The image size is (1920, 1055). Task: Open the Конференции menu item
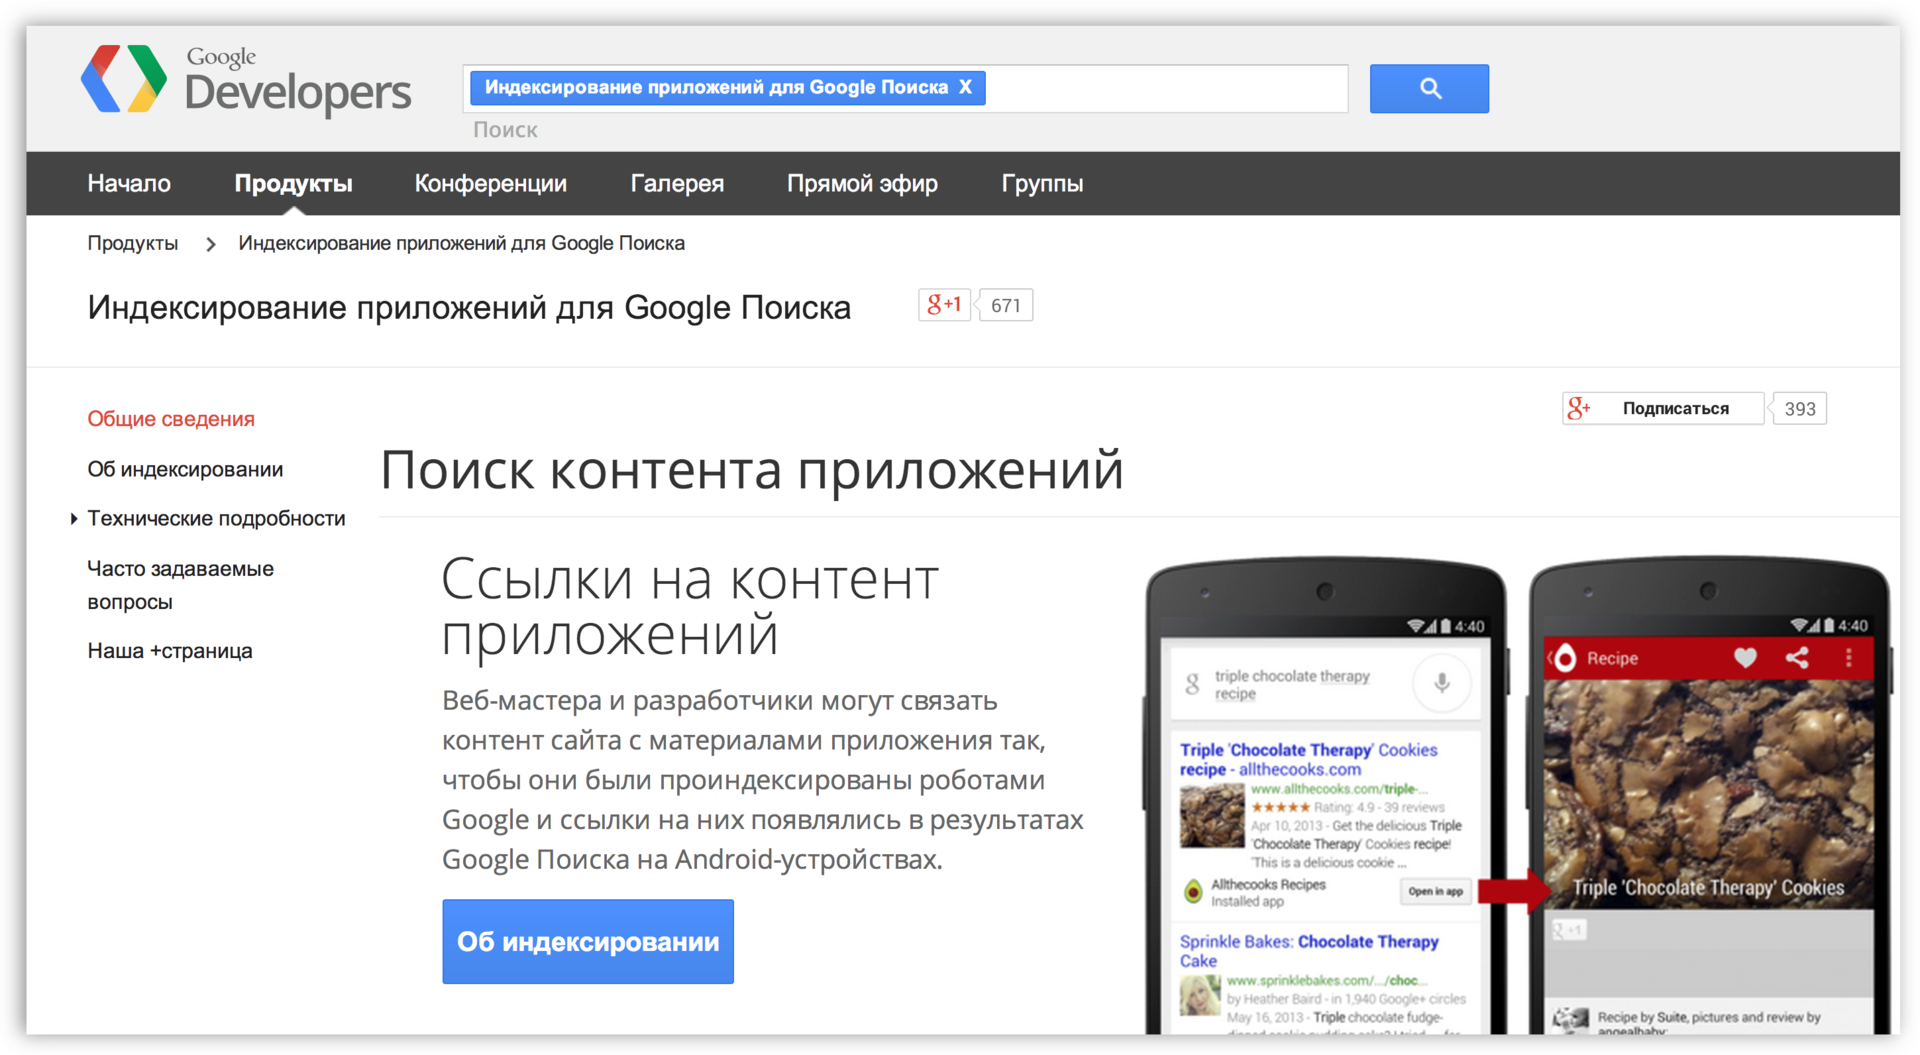click(x=490, y=183)
